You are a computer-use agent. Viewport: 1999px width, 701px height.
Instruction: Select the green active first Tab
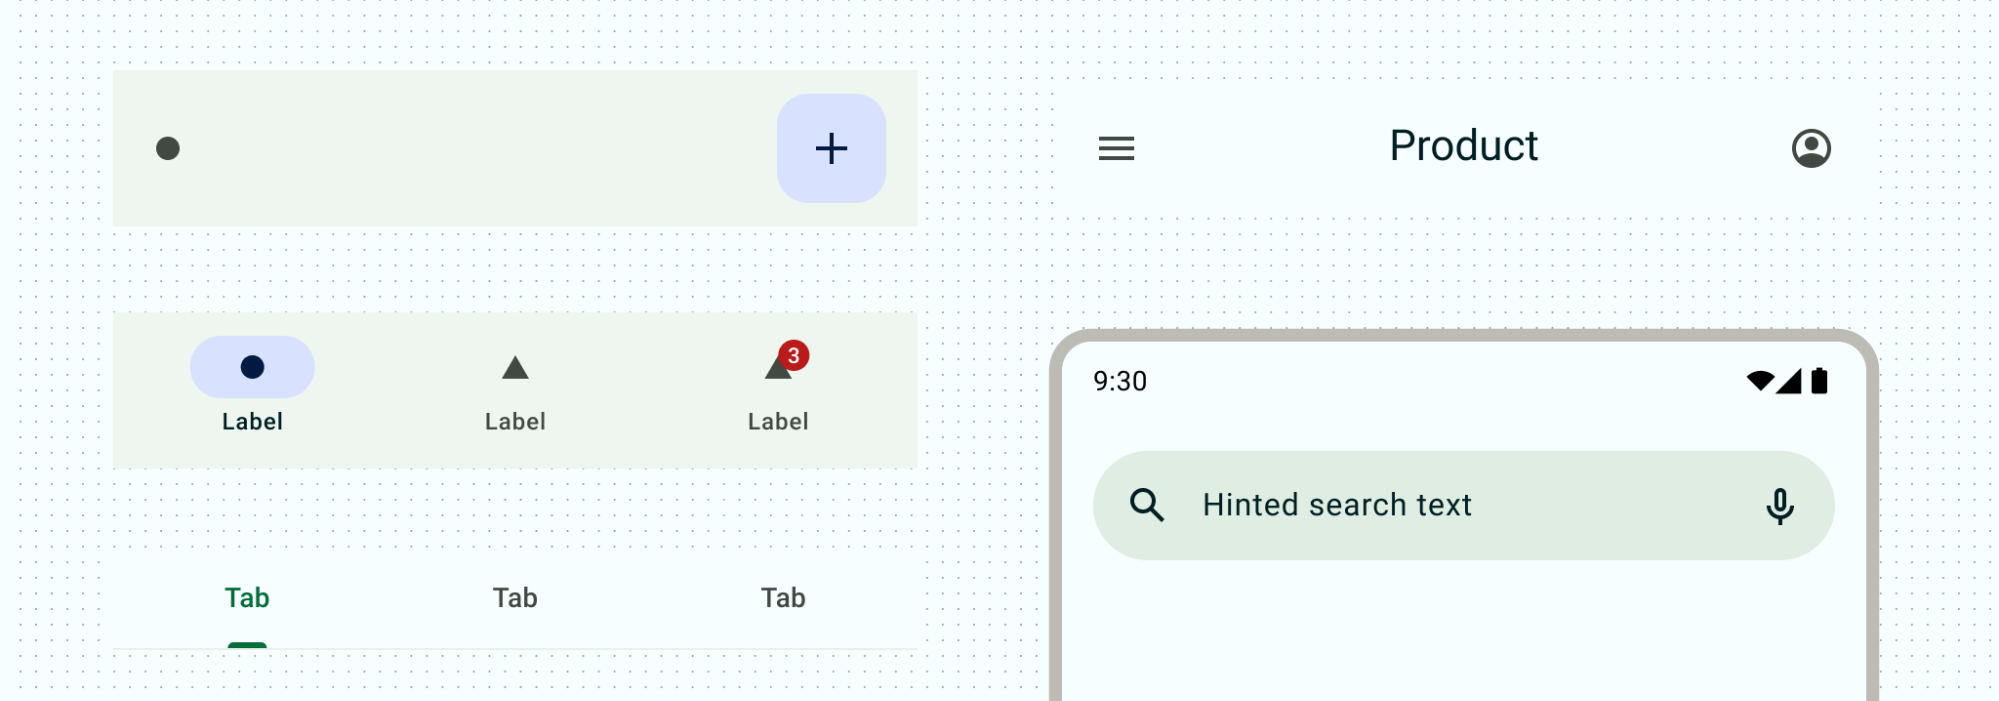click(247, 598)
